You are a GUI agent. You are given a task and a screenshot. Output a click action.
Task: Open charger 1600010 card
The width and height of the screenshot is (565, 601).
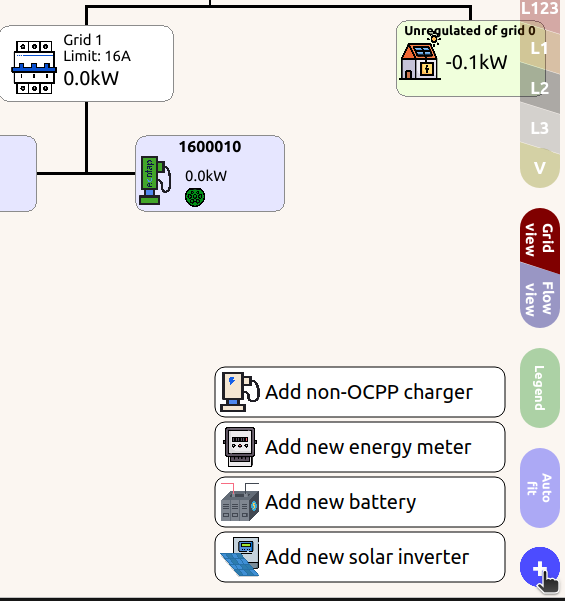(x=210, y=173)
